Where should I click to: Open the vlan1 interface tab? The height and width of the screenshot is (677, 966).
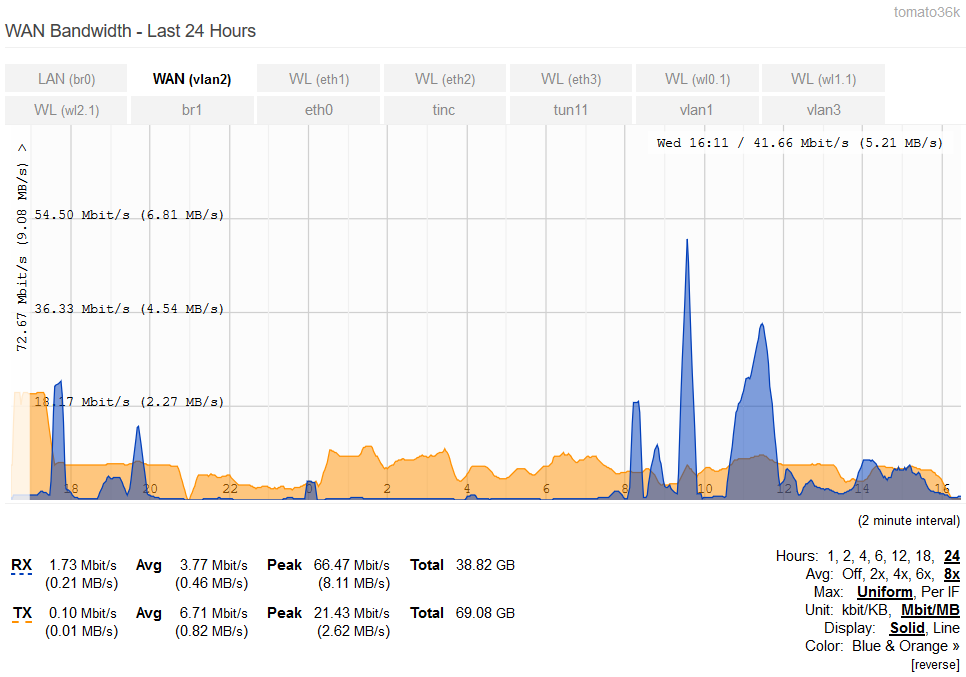click(697, 110)
